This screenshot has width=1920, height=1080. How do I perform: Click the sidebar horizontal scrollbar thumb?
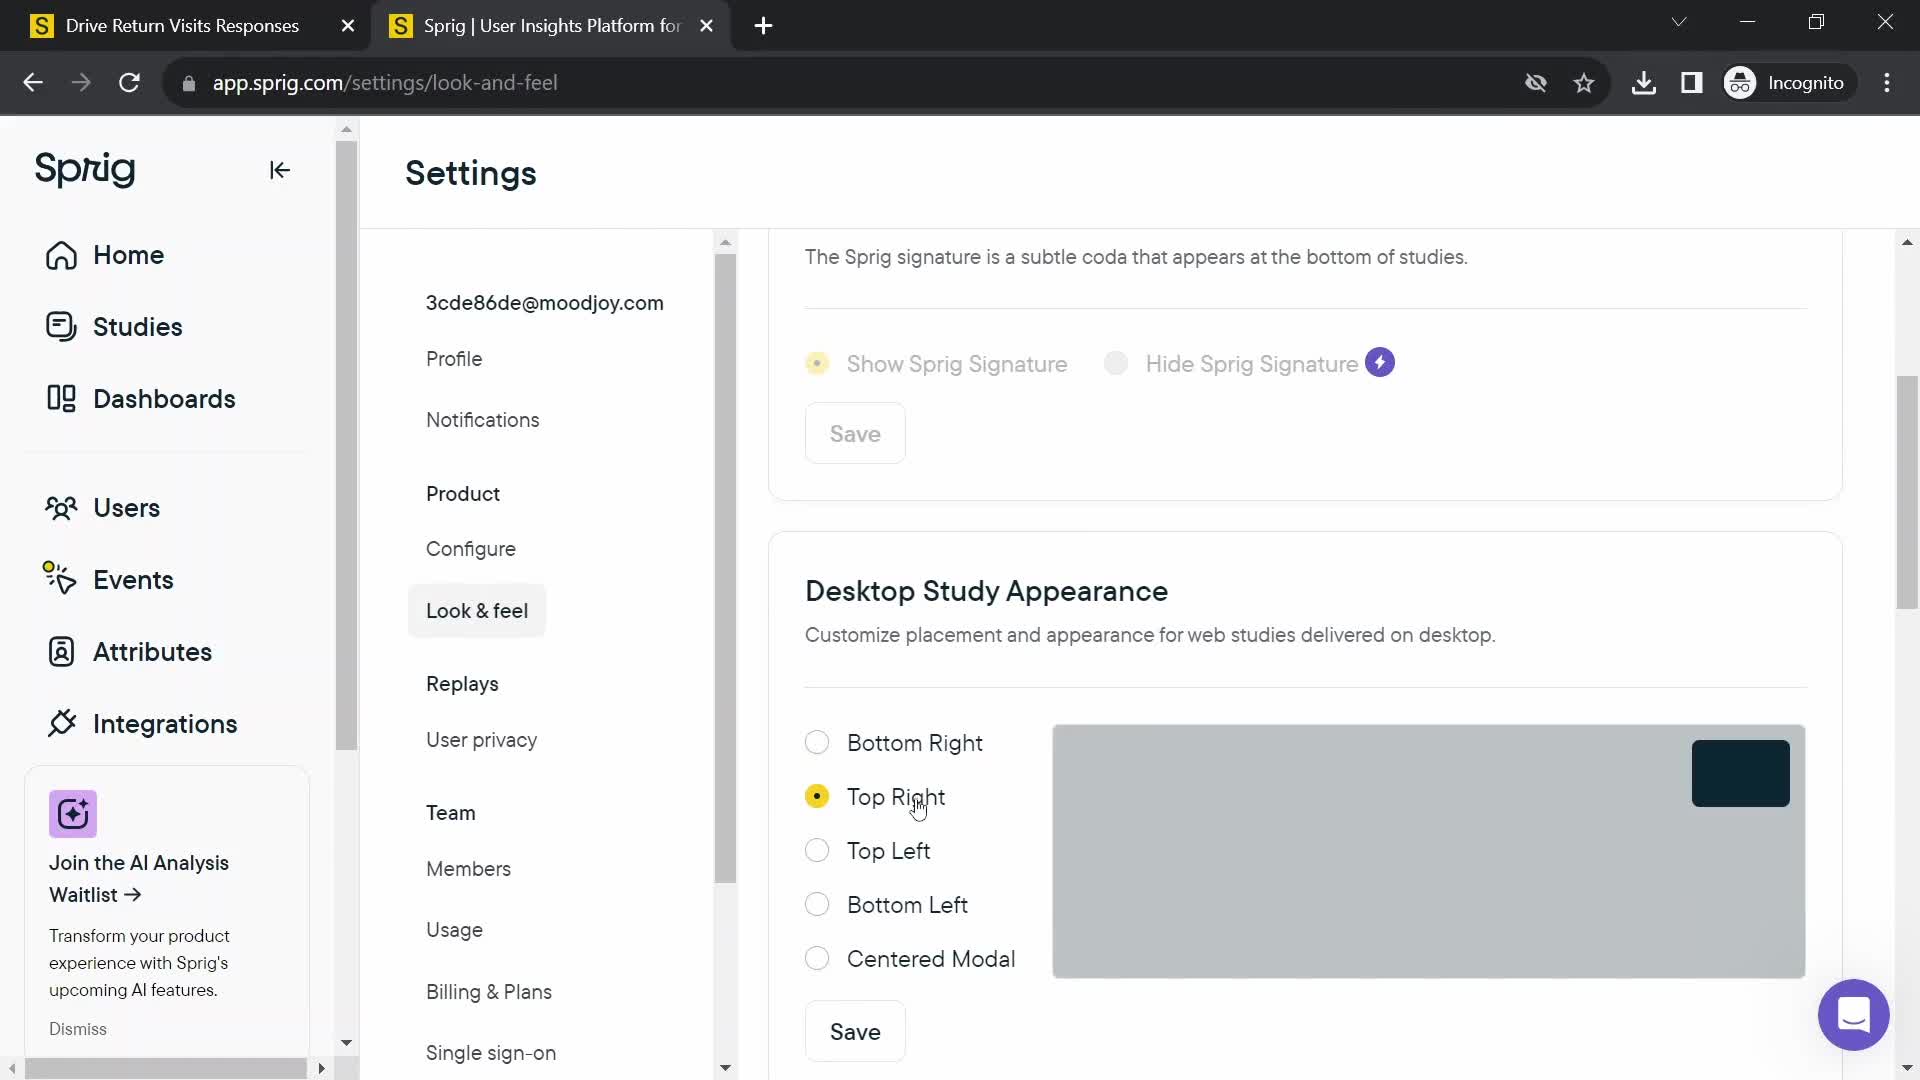click(x=164, y=1068)
